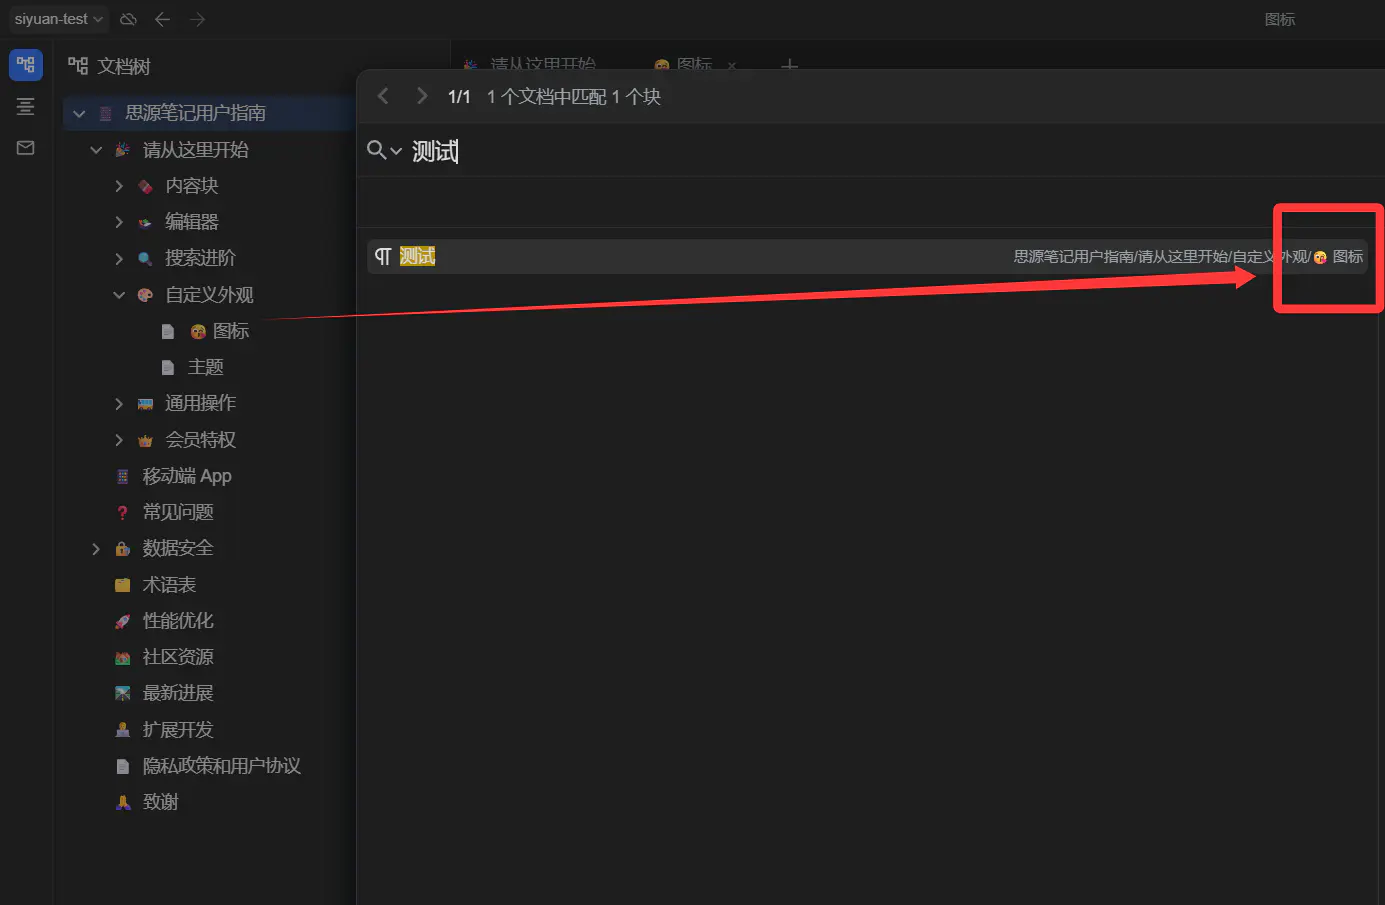Open the file tree dock panel icon
This screenshot has height=905, width=1385.
pyautogui.click(x=26, y=65)
